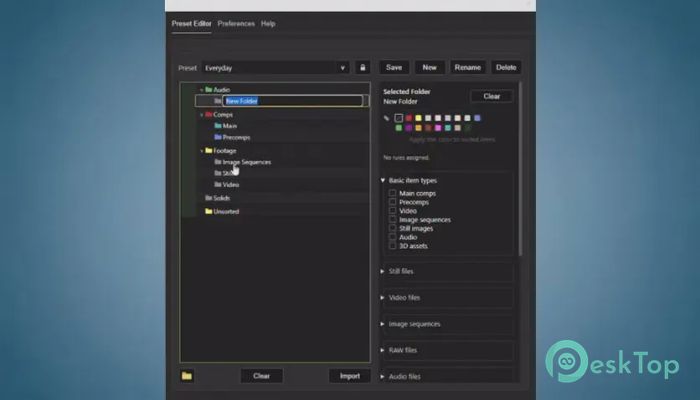
Task: Click the yellow folder icon of Unsorted
Action: [x=208, y=211]
